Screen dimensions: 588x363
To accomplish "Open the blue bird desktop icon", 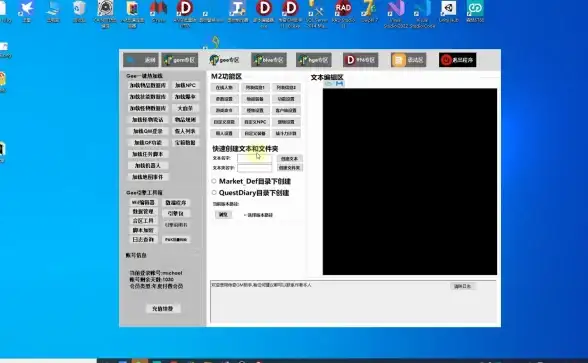I will [27, 11].
